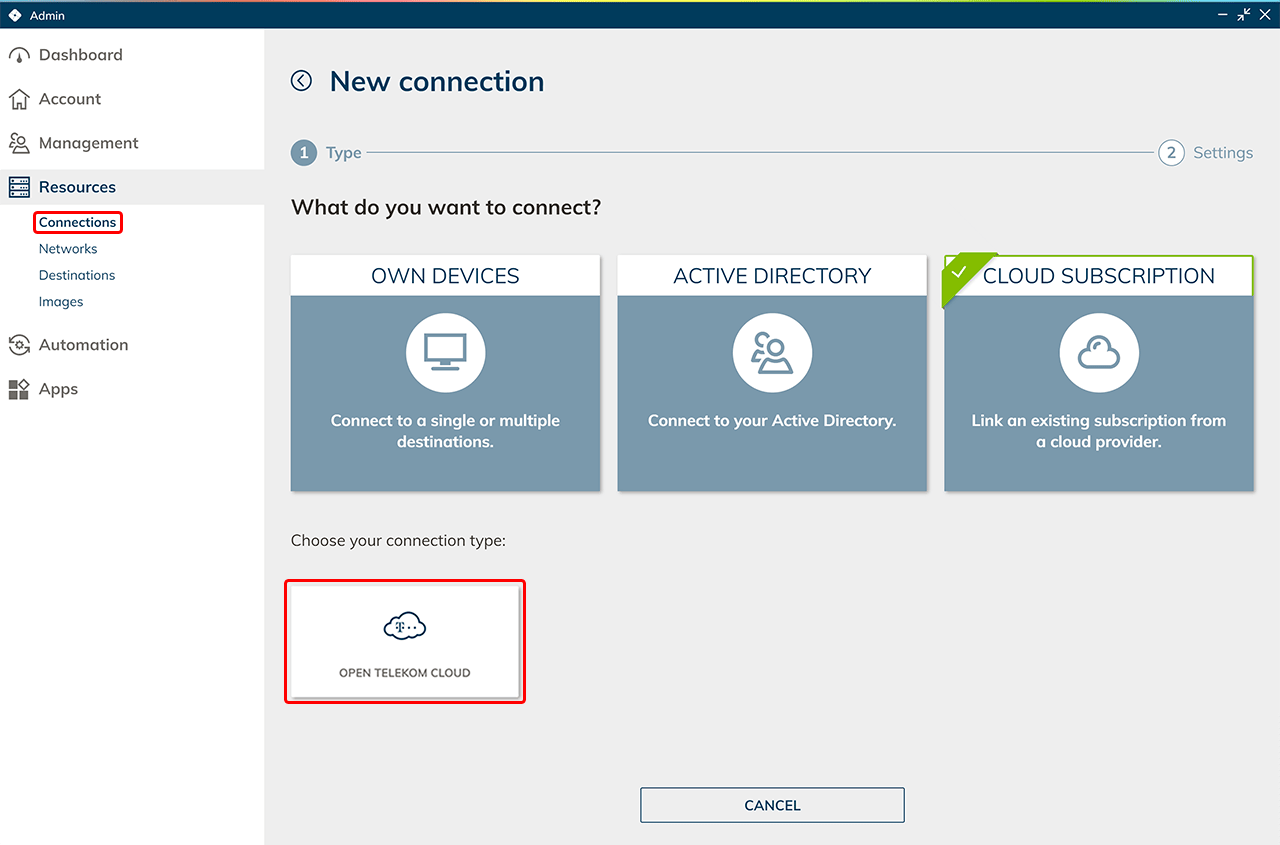This screenshot has width=1280, height=845.
Task: Toggle the green checkmark on Cloud Subscription
Action: pos(960,272)
